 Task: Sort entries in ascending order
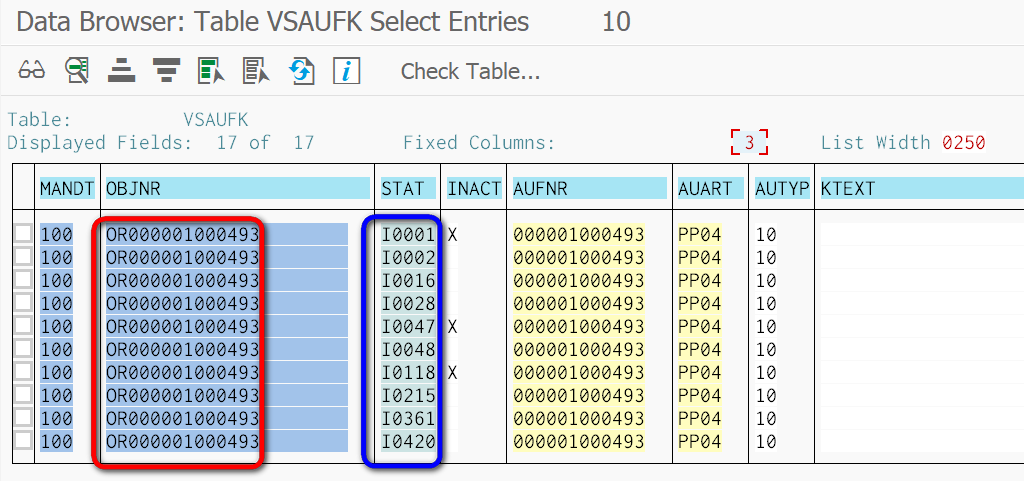pyautogui.click(x=121, y=70)
